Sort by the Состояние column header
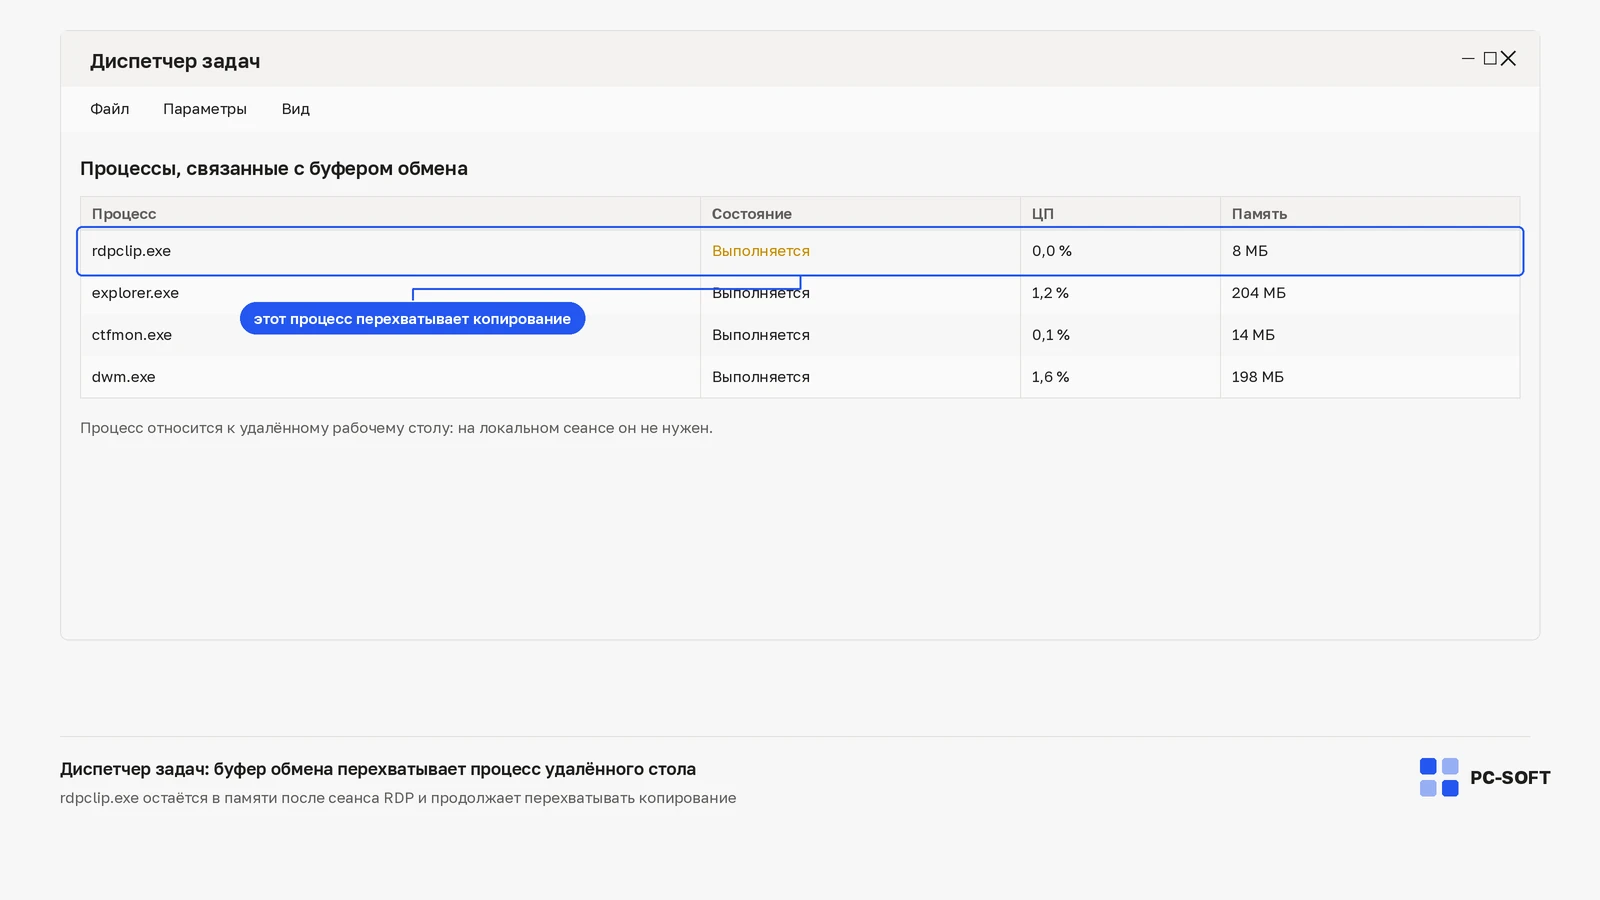1600x900 pixels. [x=752, y=214]
